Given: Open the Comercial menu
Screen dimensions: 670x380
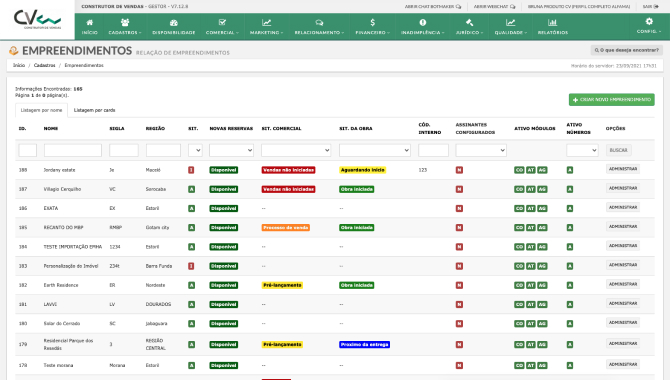Looking at the screenshot, I should pos(222,27).
